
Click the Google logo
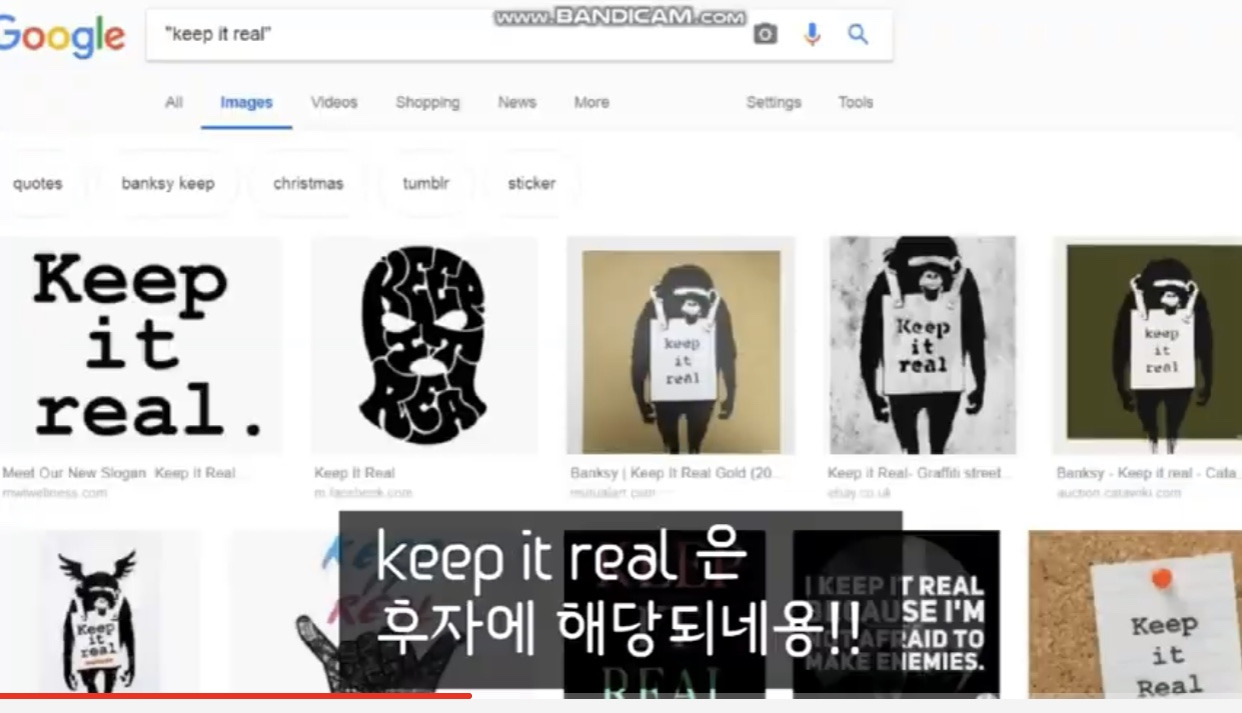coord(62,36)
